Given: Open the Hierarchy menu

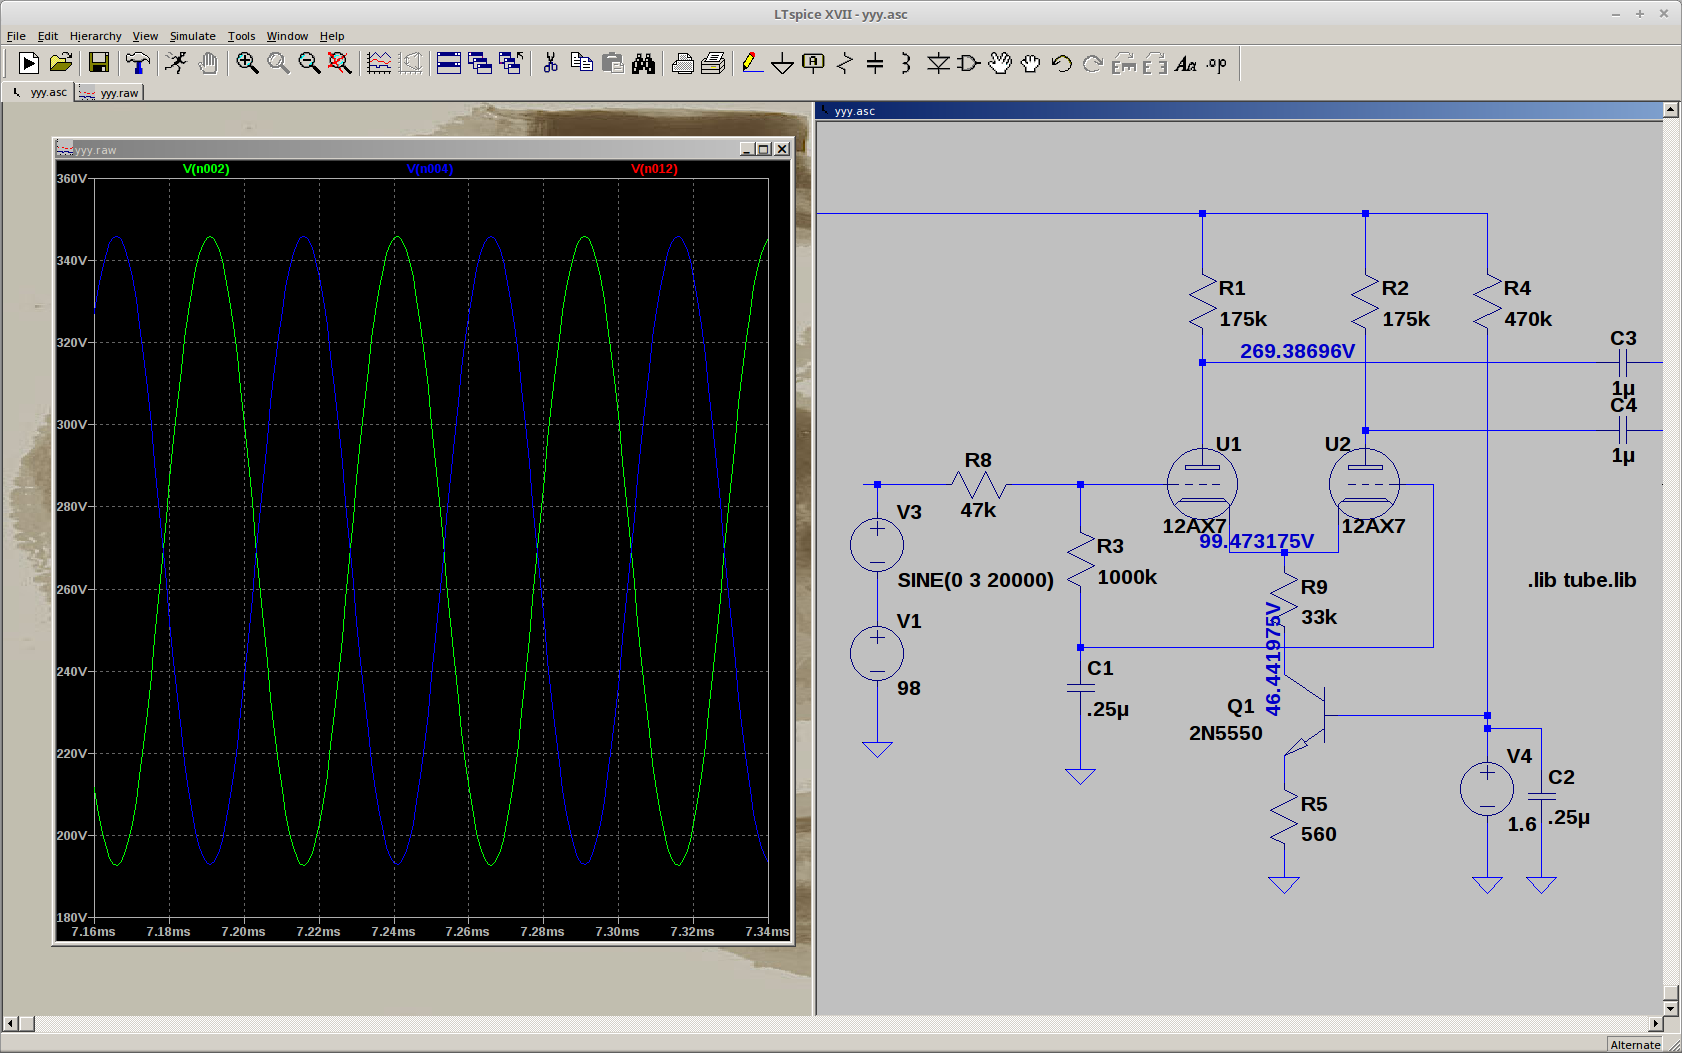Looking at the screenshot, I should click(x=95, y=36).
